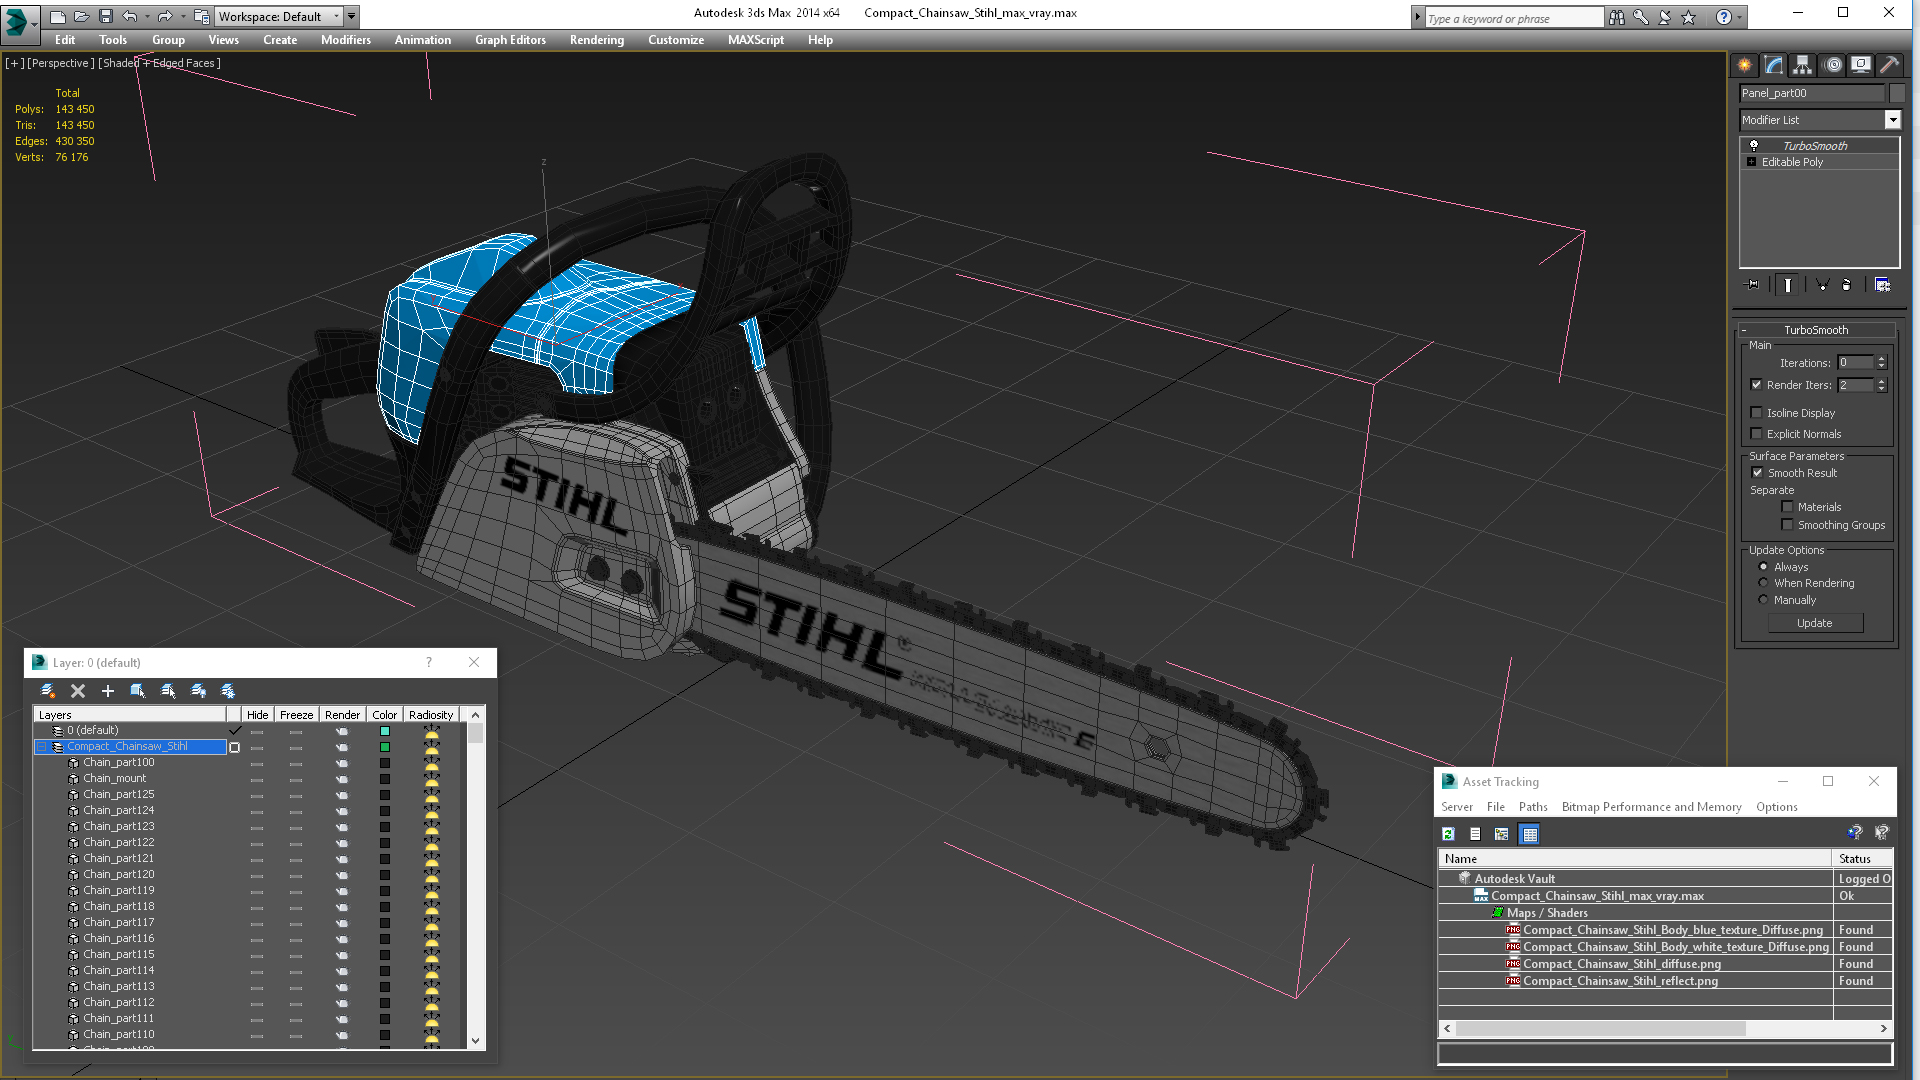Select the Always update radio button
Image resolution: width=1920 pixels, height=1080 pixels.
[1764, 567]
